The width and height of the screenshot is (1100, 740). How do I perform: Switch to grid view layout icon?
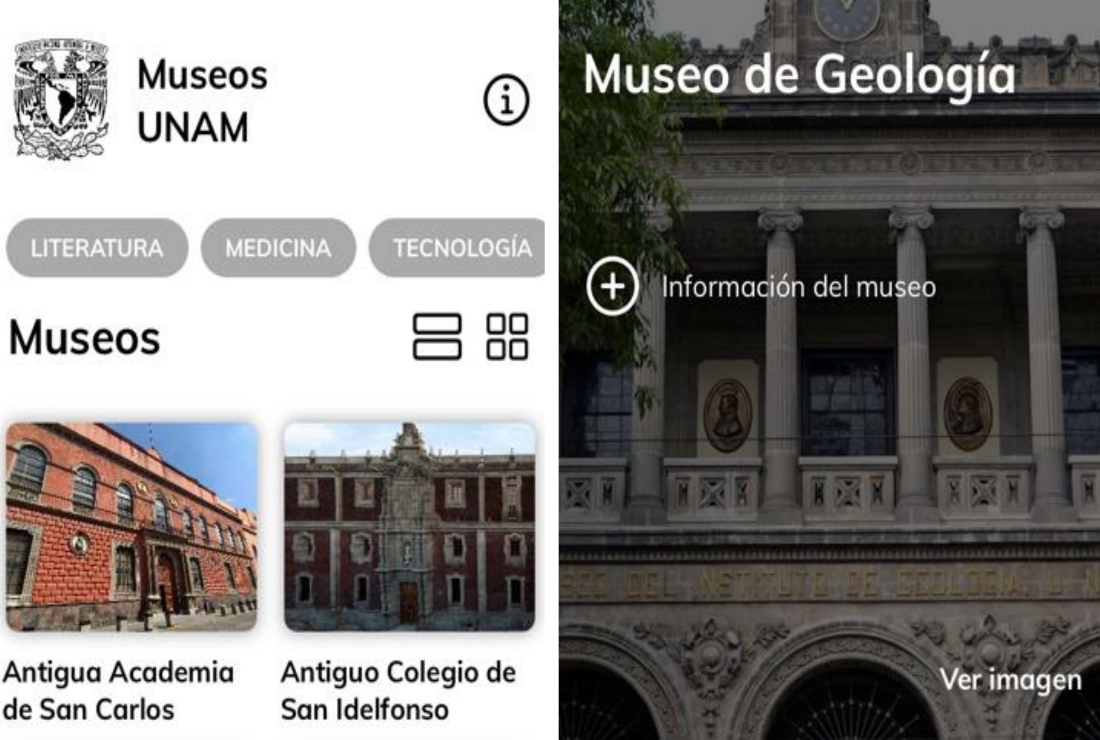pyautogui.click(x=507, y=337)
